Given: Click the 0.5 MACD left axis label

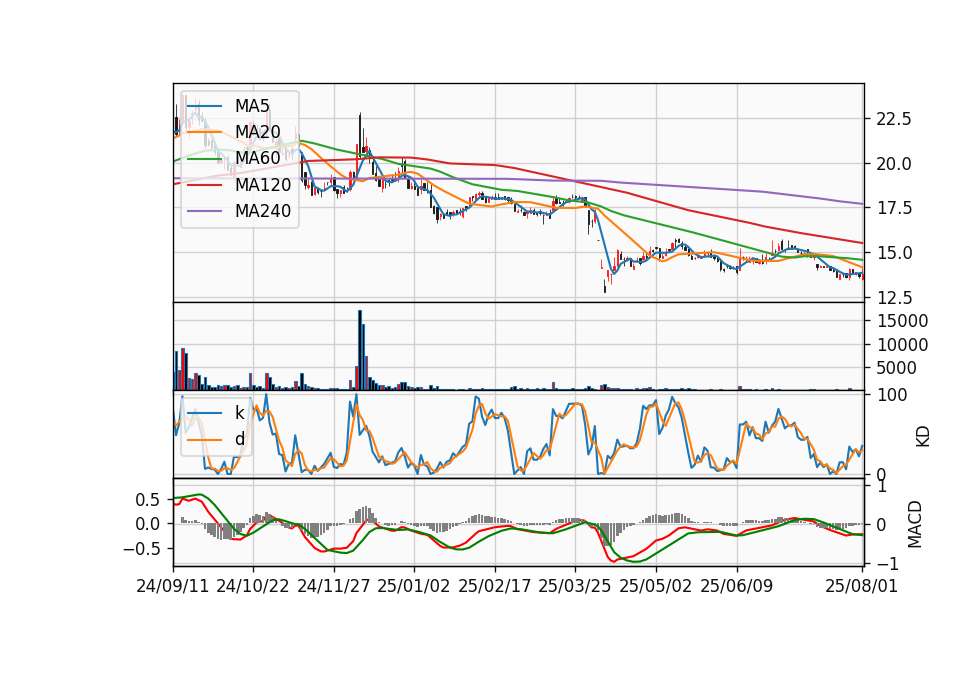Looking at the screenshot, I should 148,500.
